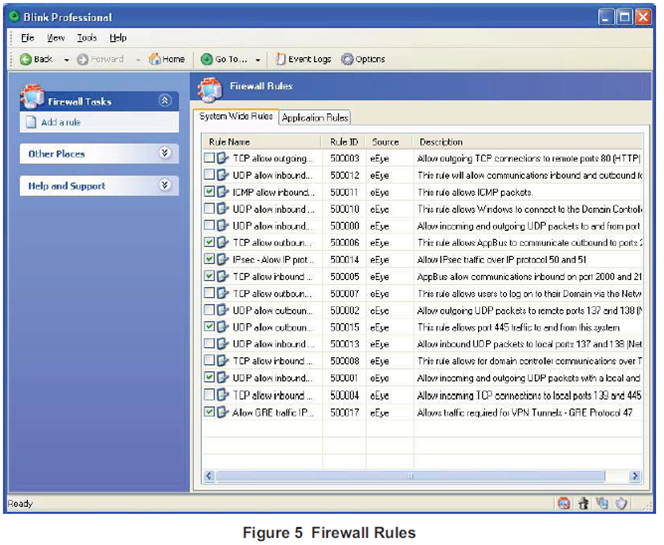Open the File menu
This screenshot has width=664, height=545.
28,38
